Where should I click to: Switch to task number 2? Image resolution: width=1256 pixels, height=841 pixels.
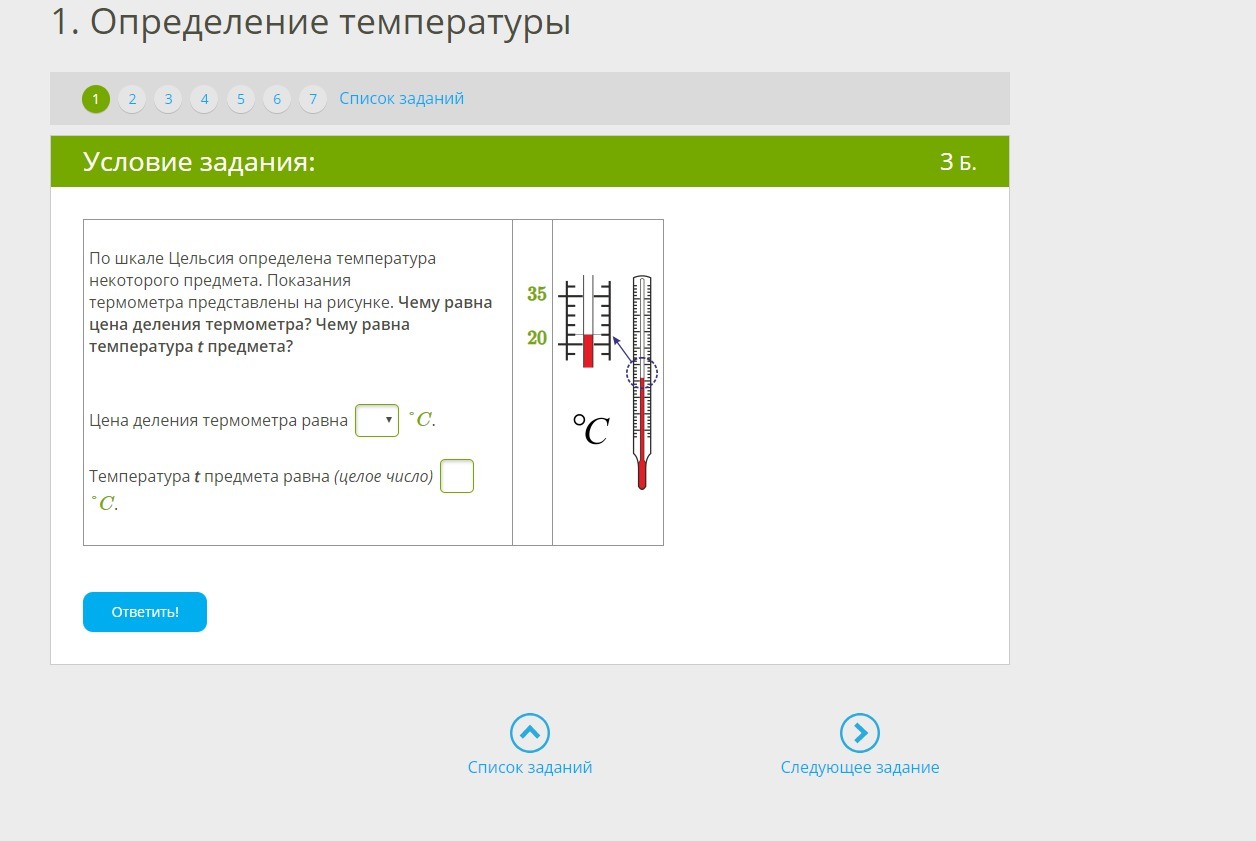(x=132, y=99)
